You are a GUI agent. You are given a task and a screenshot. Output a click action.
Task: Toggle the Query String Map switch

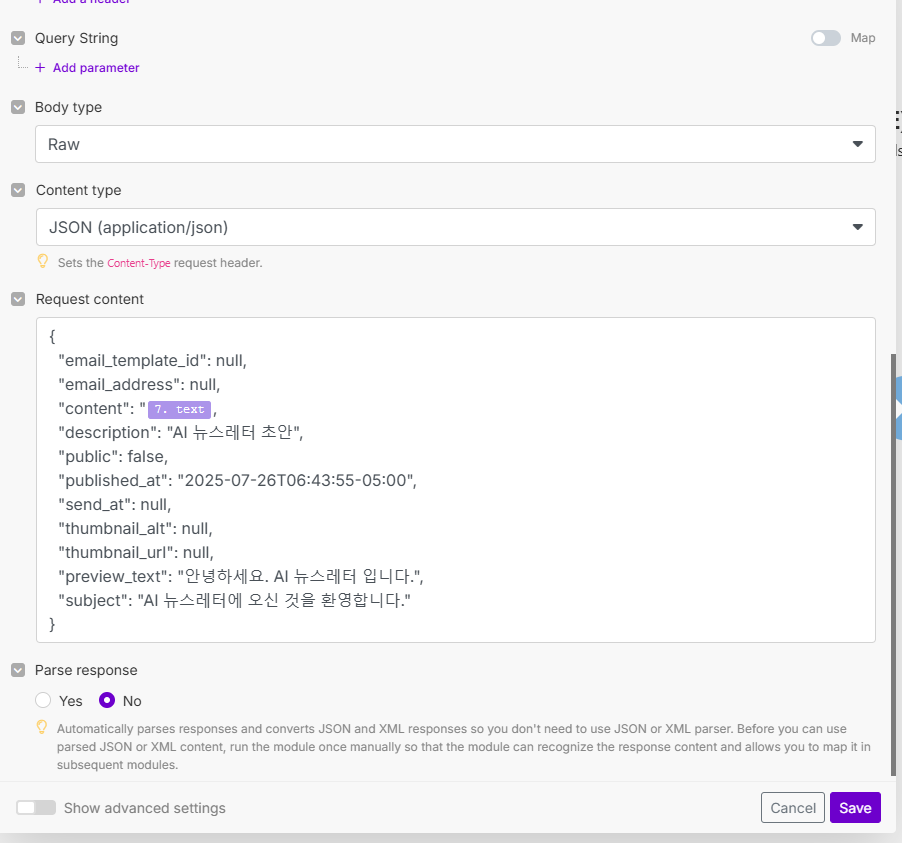(826, 38)
